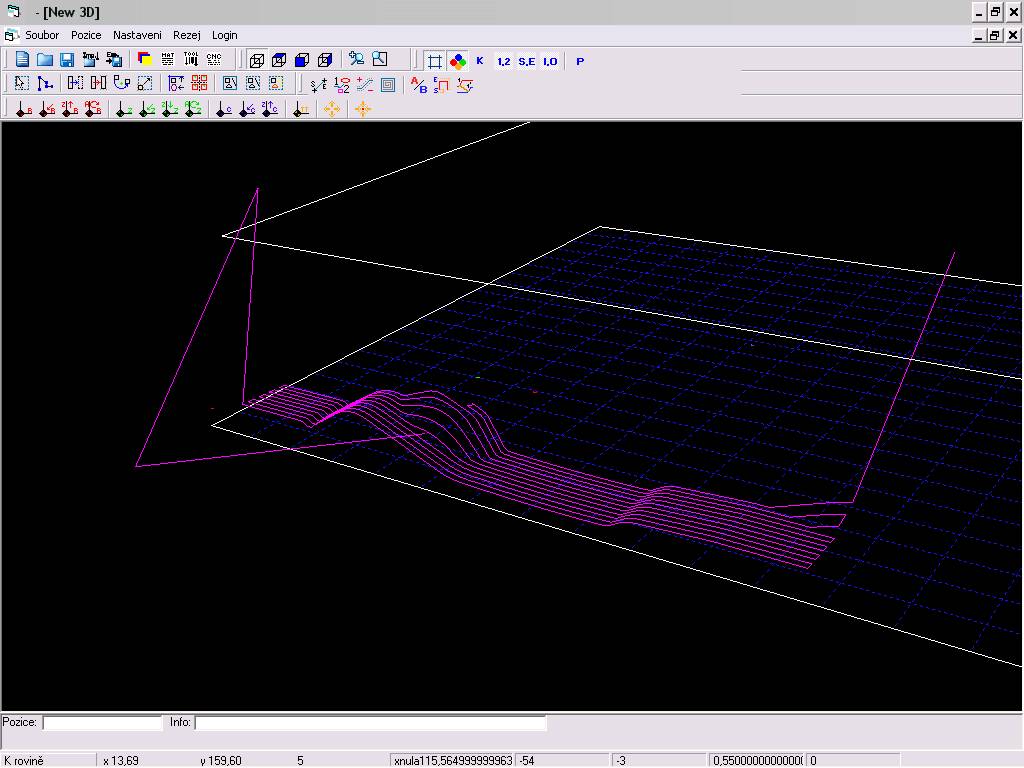
Task: Click into the Pozice input field
Action: pos(102,722)
